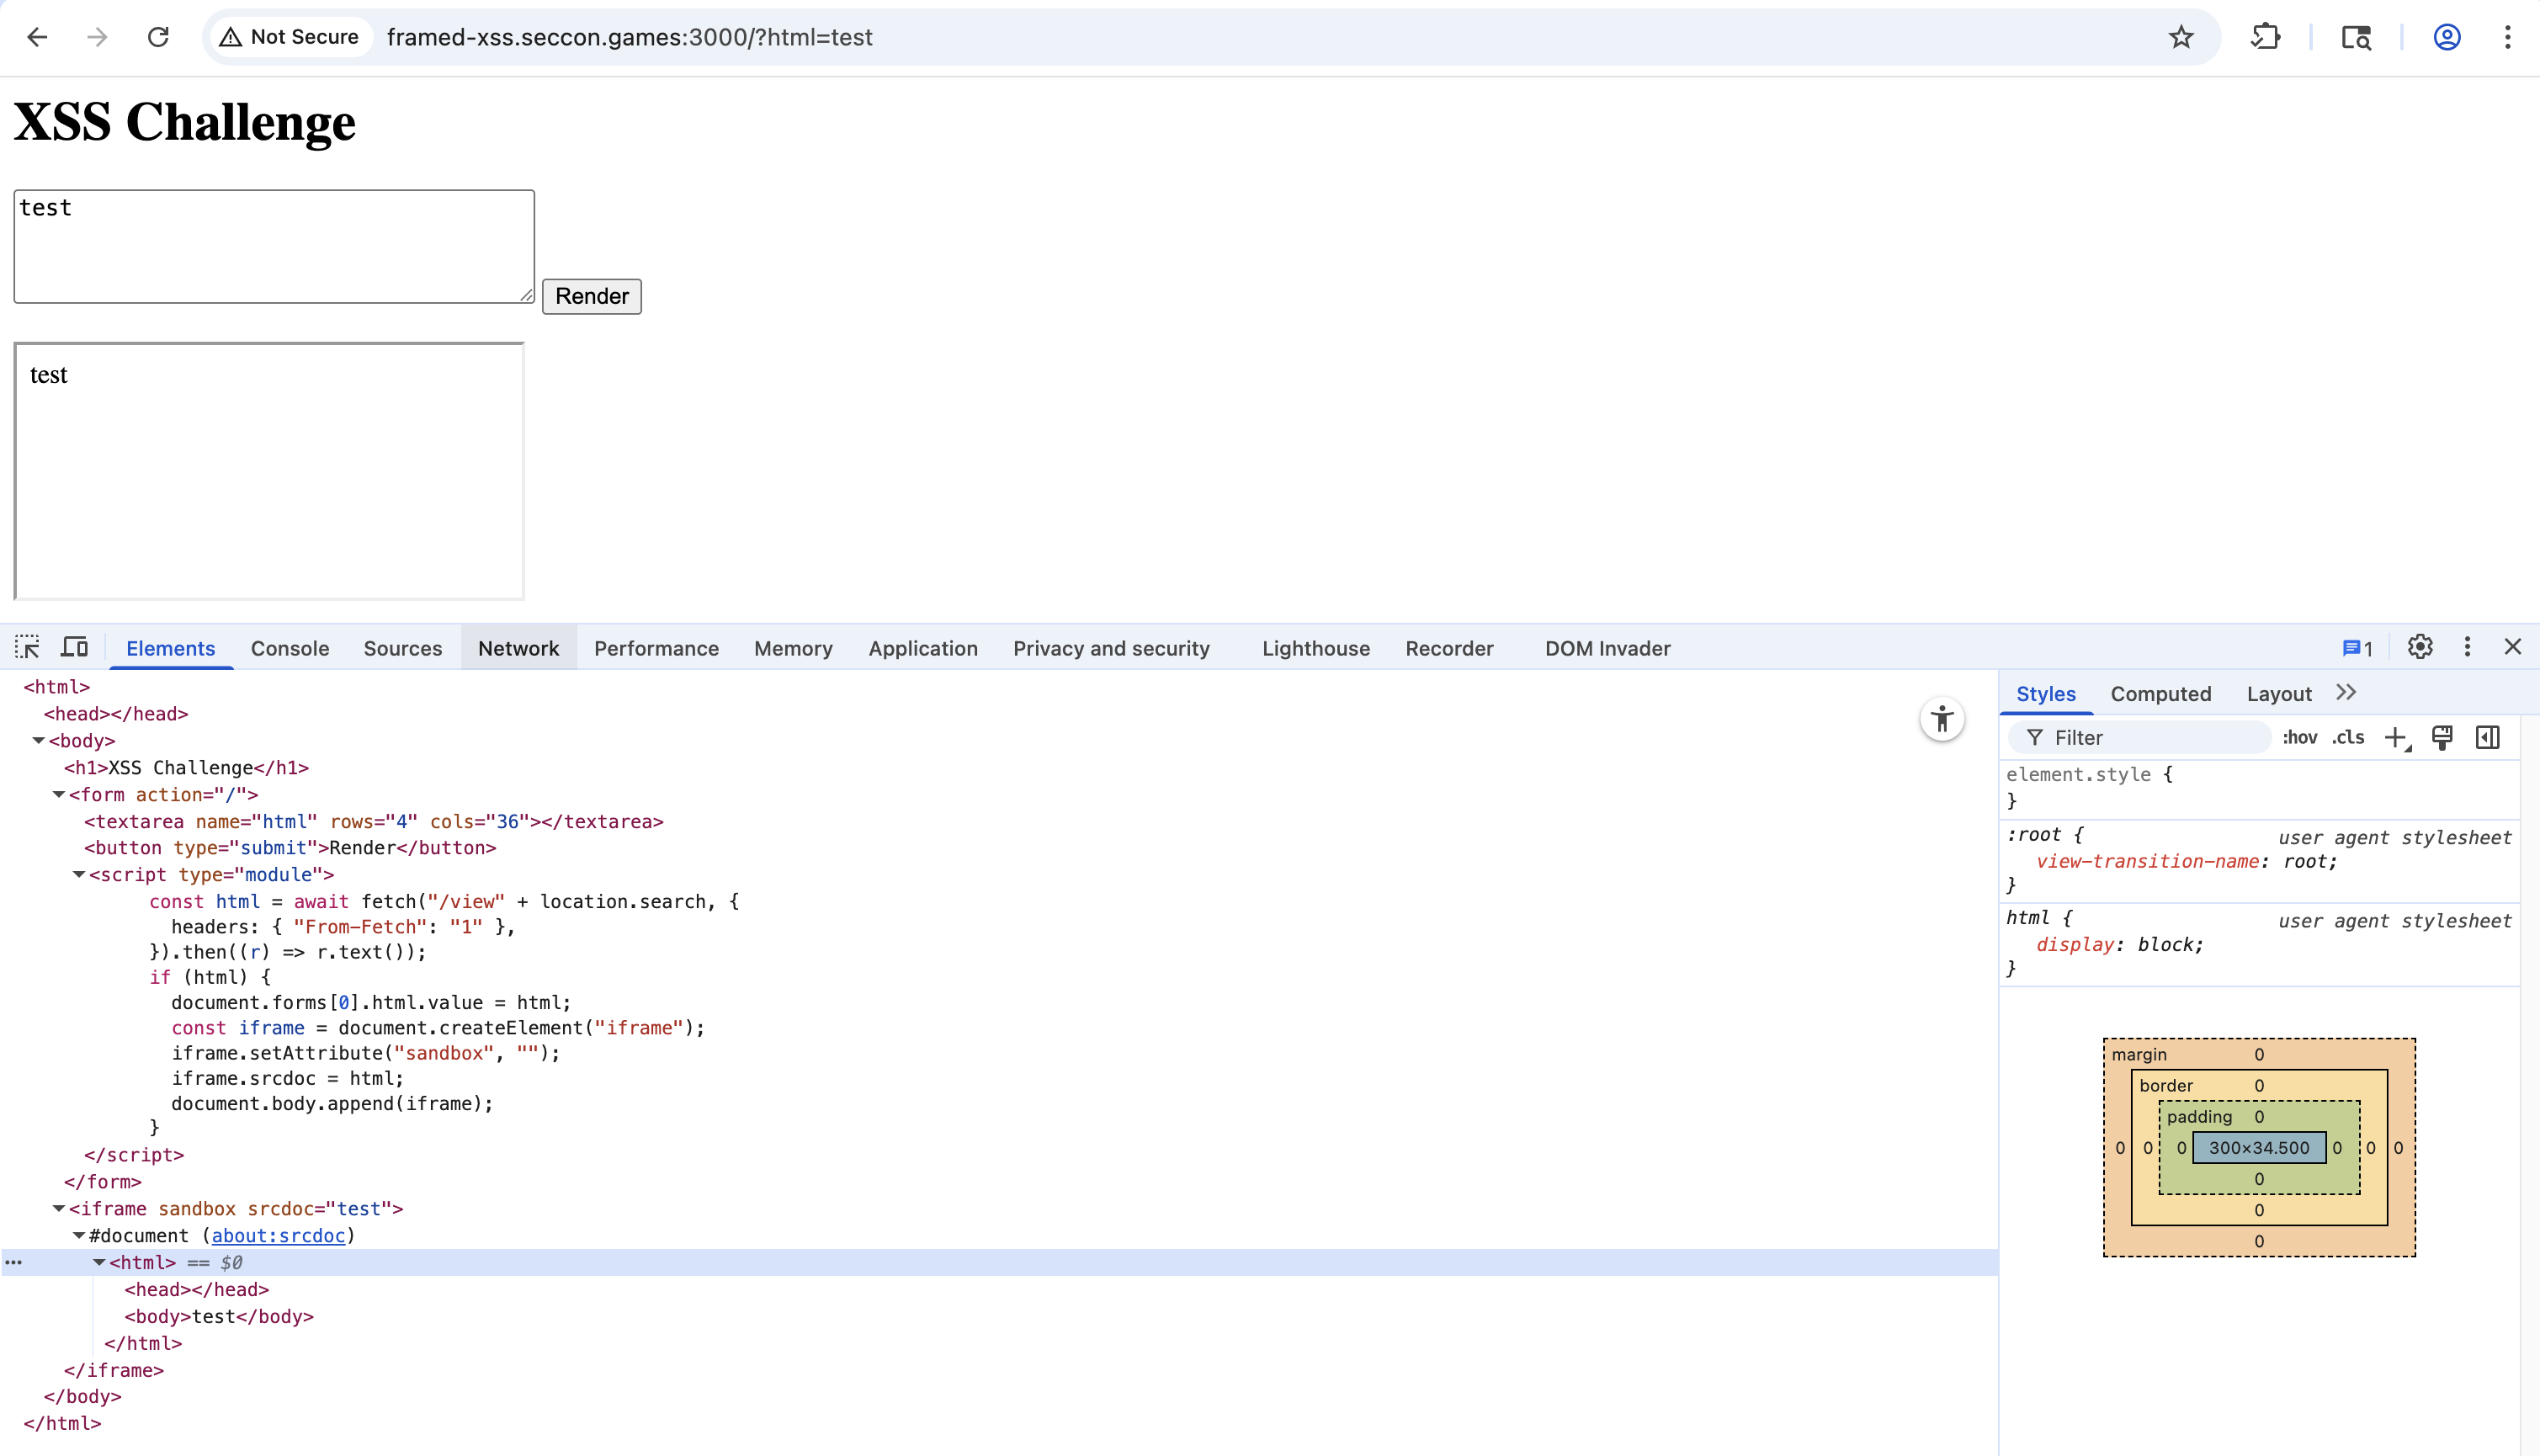Click the inspect element picker icon
The height and width of the screenshot is (1456, 2540).
click(27, 647)
